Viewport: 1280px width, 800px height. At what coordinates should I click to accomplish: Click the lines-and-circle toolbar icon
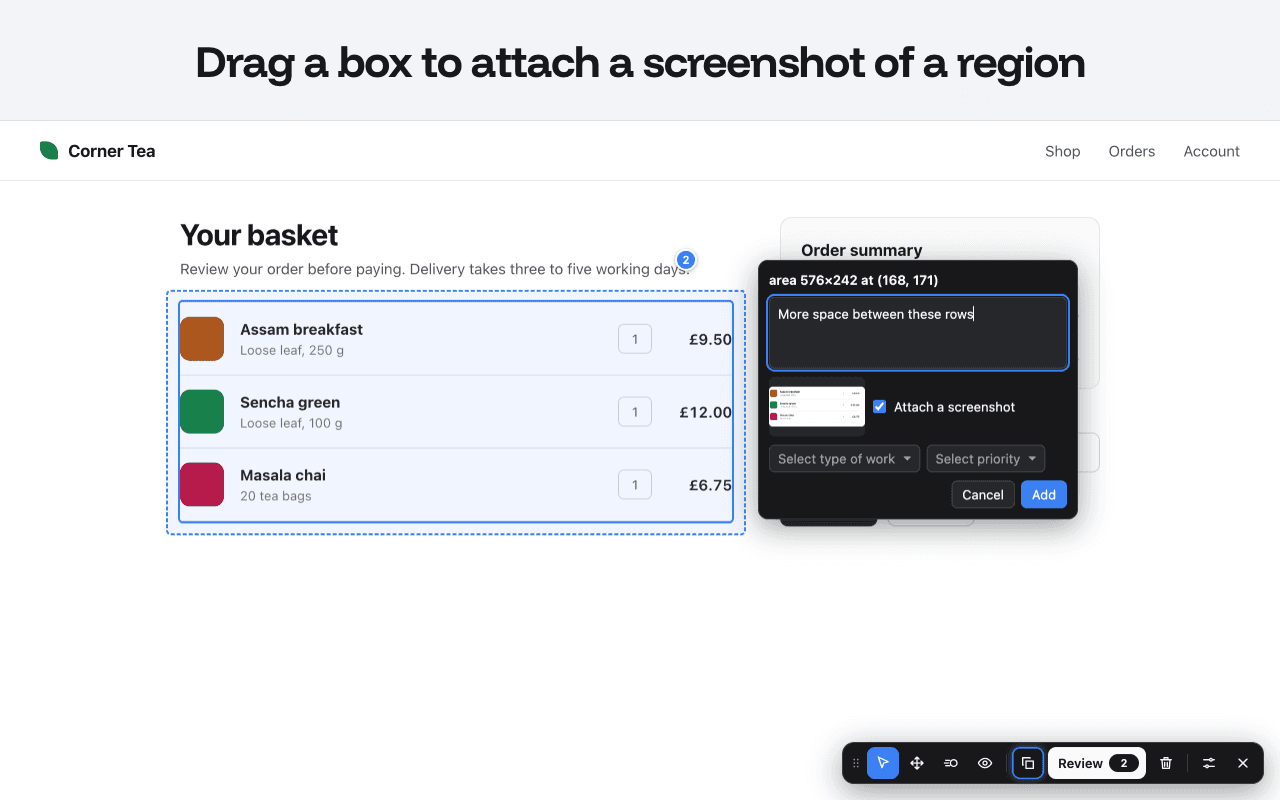pyautogui.click(x=951, y=763)
